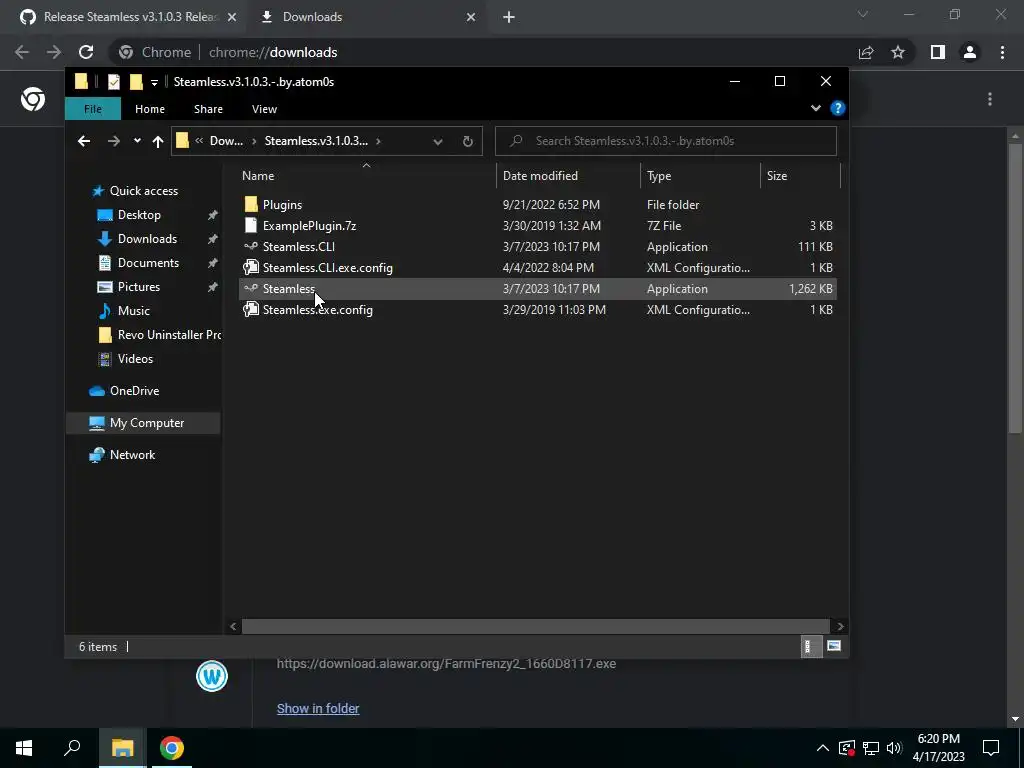Open the Plugins folder icon
Viewport: 1024px width, 768px height.
pos(251,204)
